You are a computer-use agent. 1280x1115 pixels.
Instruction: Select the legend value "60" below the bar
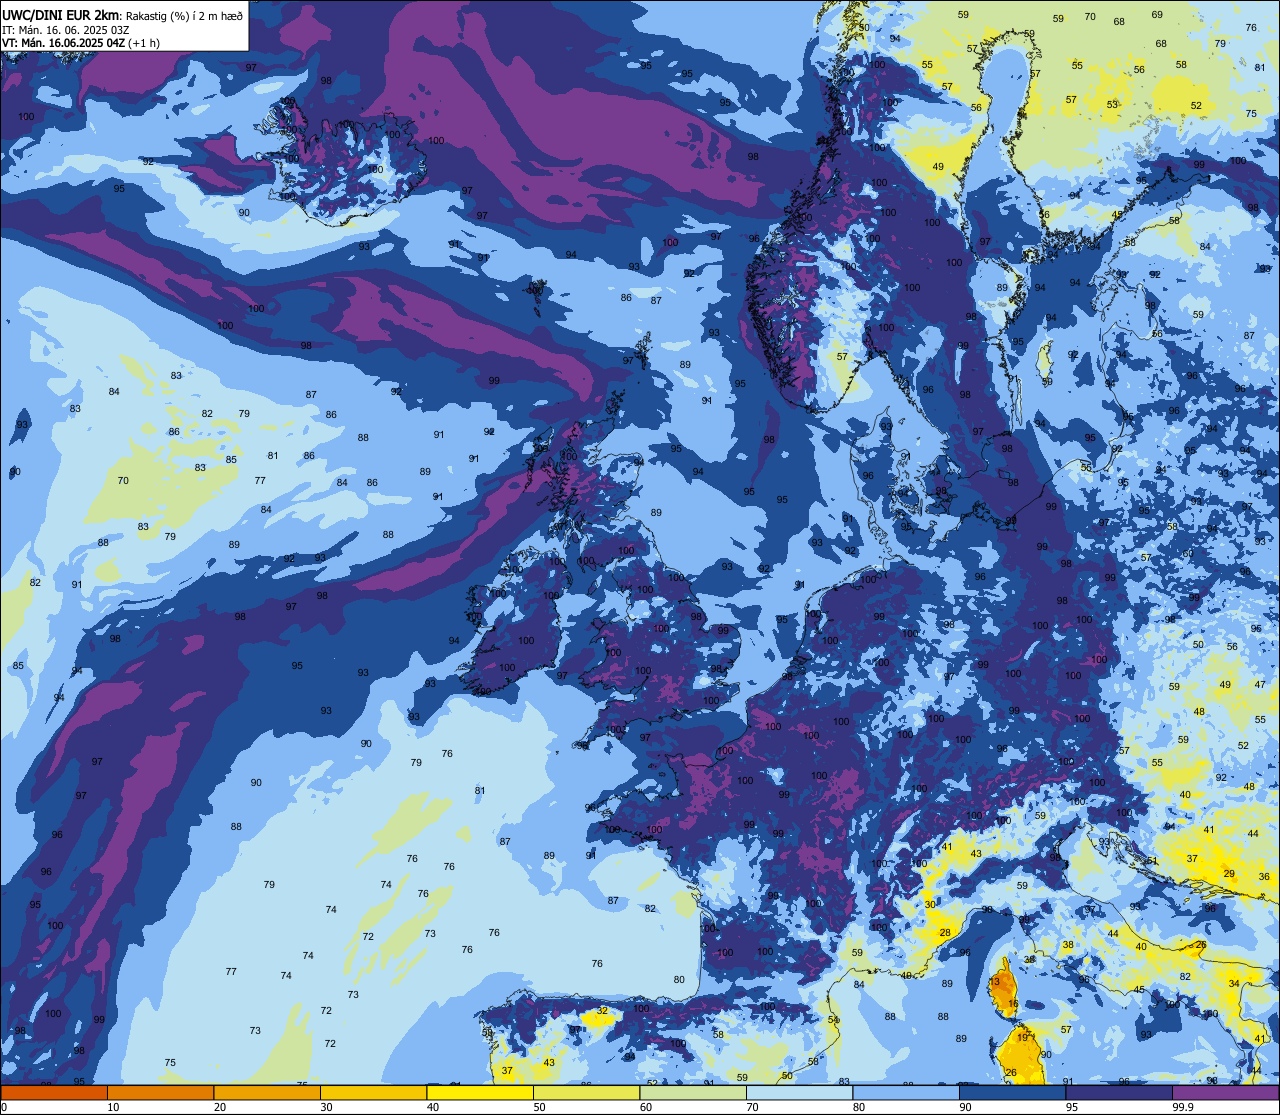click(646, 1107)
